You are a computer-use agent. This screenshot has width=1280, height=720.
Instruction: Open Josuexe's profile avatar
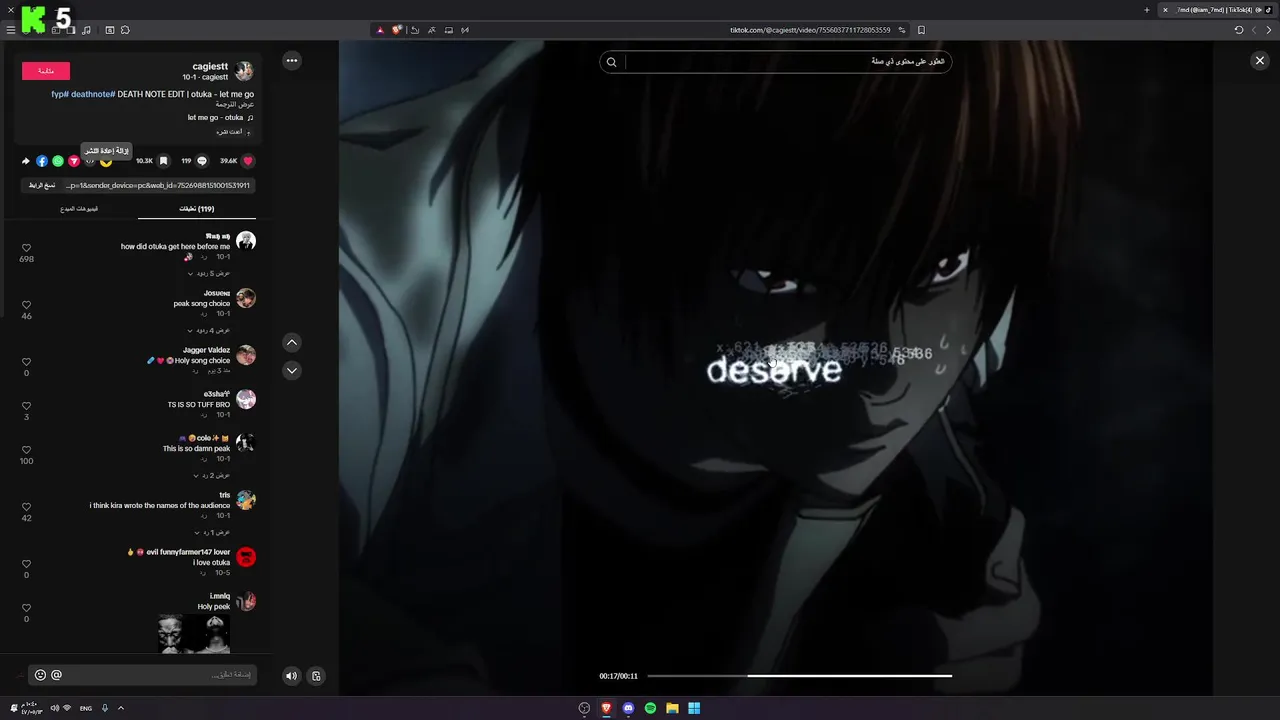246,298
